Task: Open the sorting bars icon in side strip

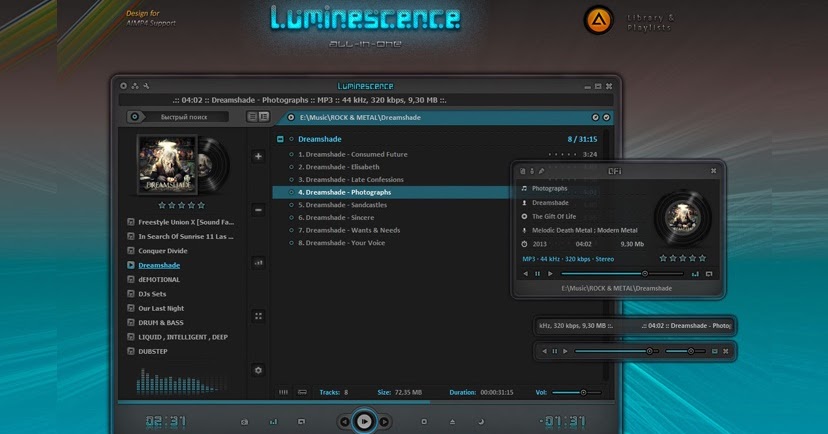Action: [x=258, y=262]
